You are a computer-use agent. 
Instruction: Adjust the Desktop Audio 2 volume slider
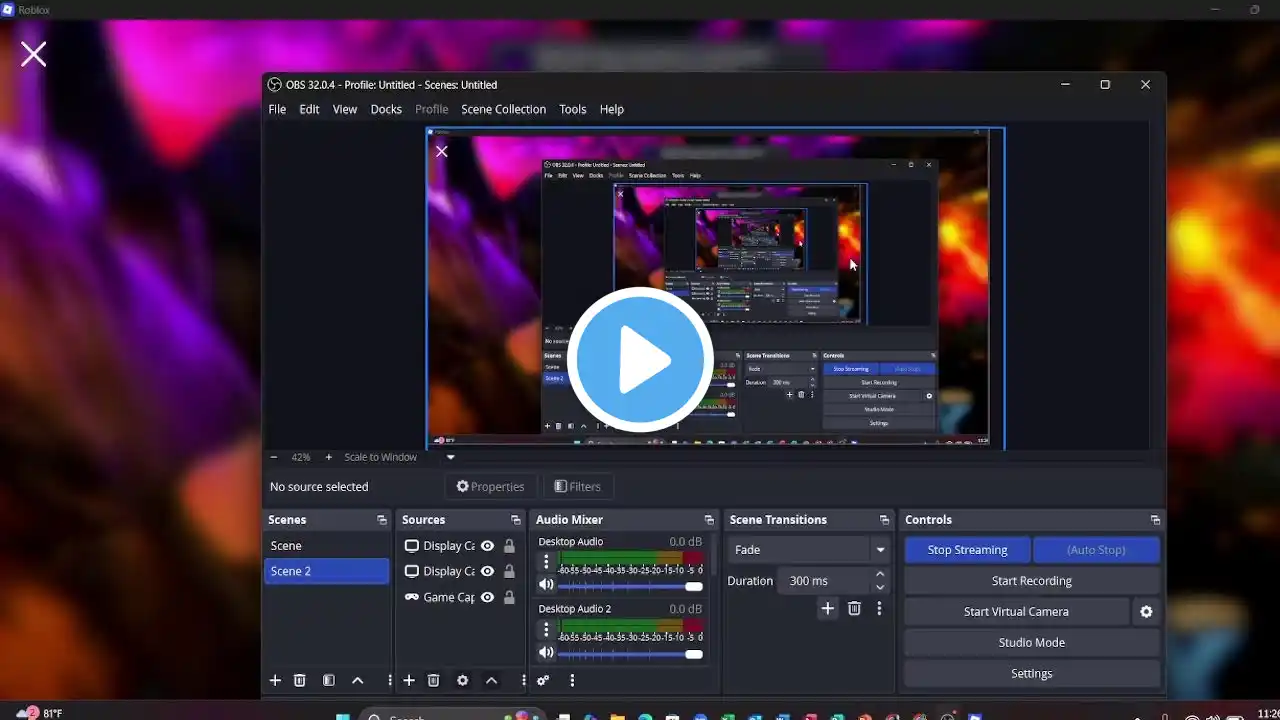(692, 654)
